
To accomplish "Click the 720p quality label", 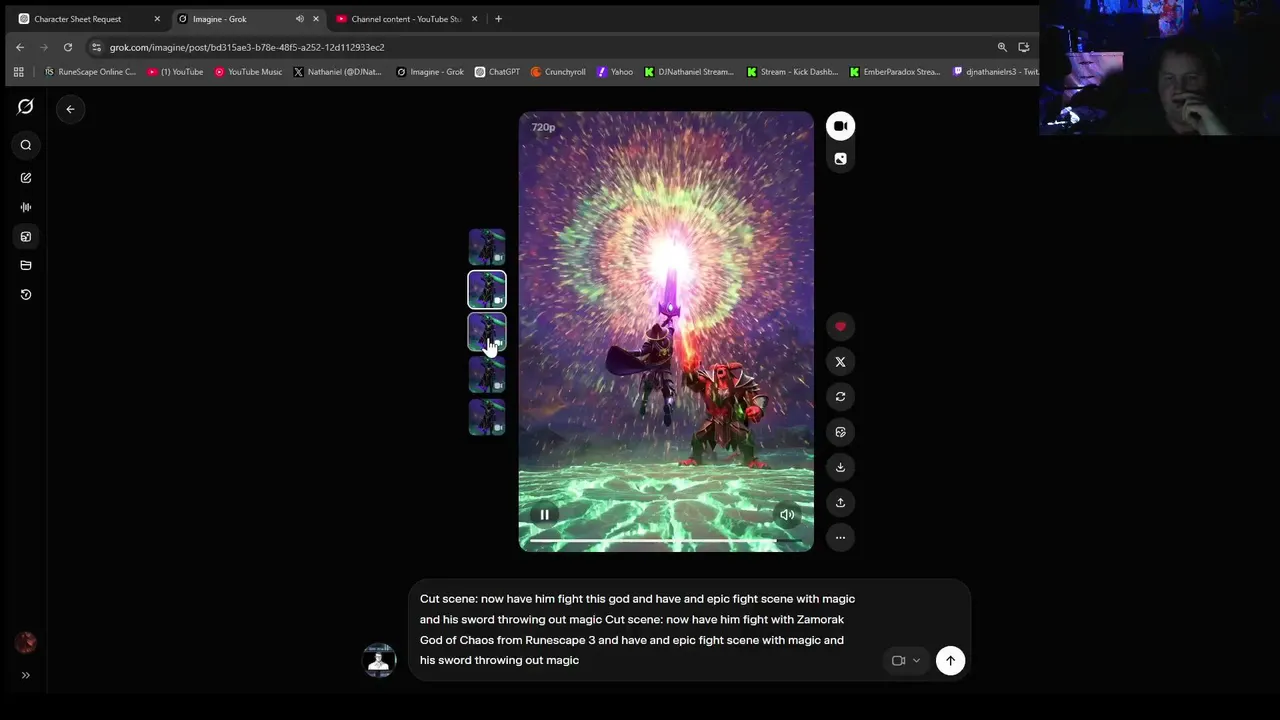I will (x=543, y=127).
